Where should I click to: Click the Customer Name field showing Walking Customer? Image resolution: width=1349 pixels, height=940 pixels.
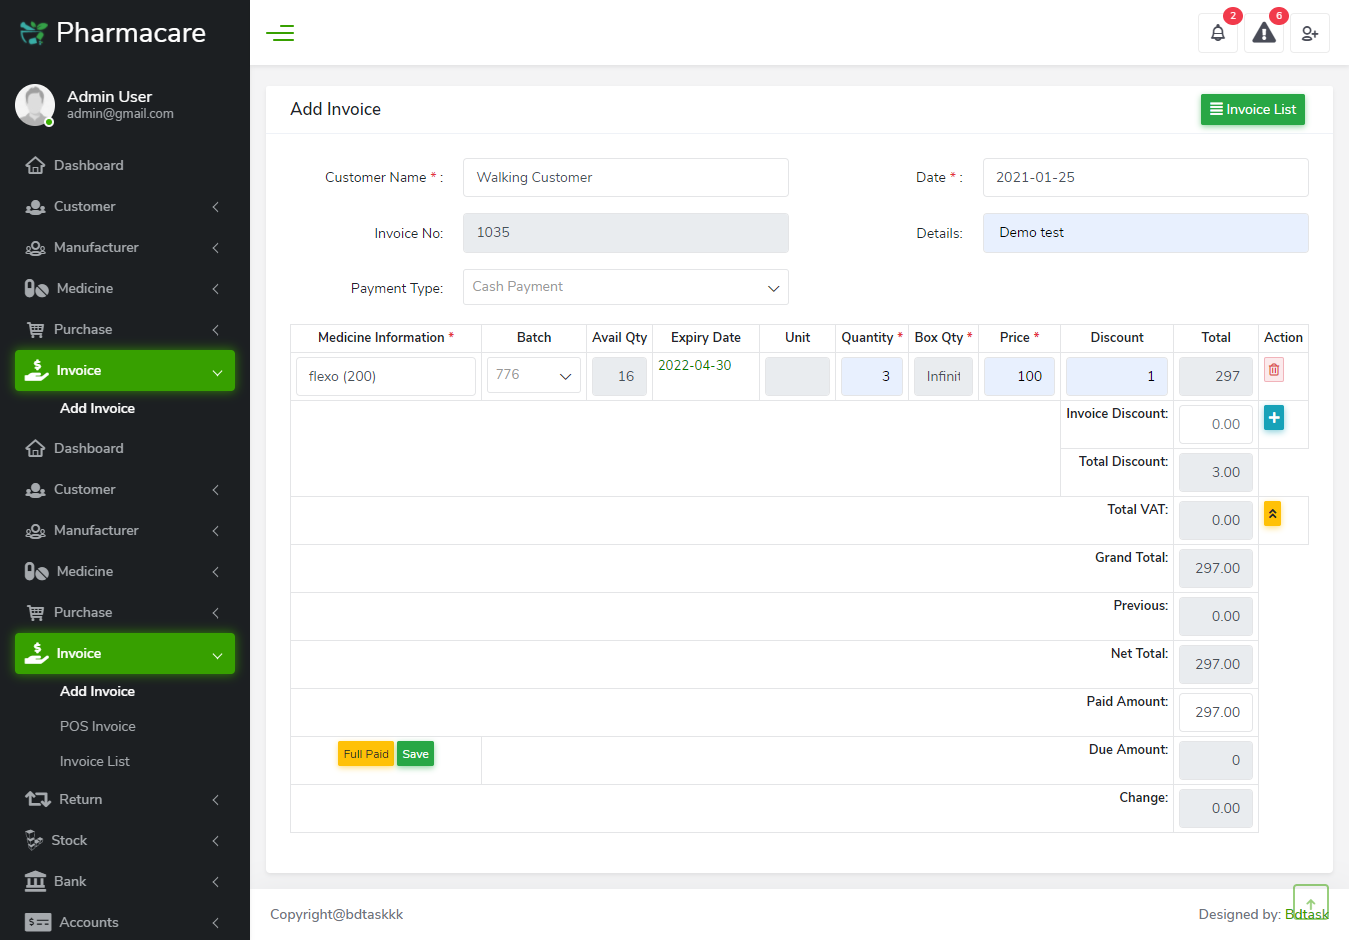625,177
